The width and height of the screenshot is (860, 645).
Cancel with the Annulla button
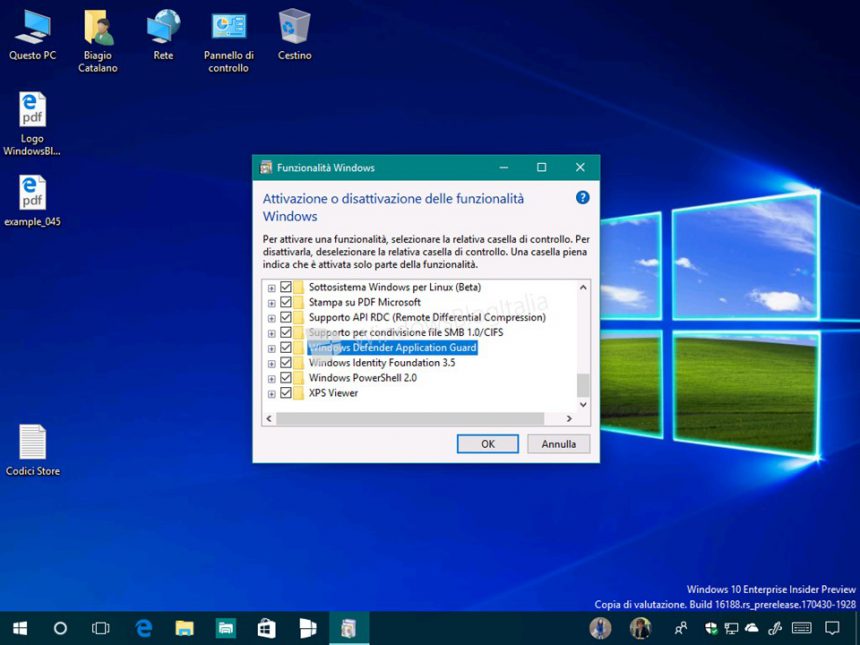tap(558, 444)
